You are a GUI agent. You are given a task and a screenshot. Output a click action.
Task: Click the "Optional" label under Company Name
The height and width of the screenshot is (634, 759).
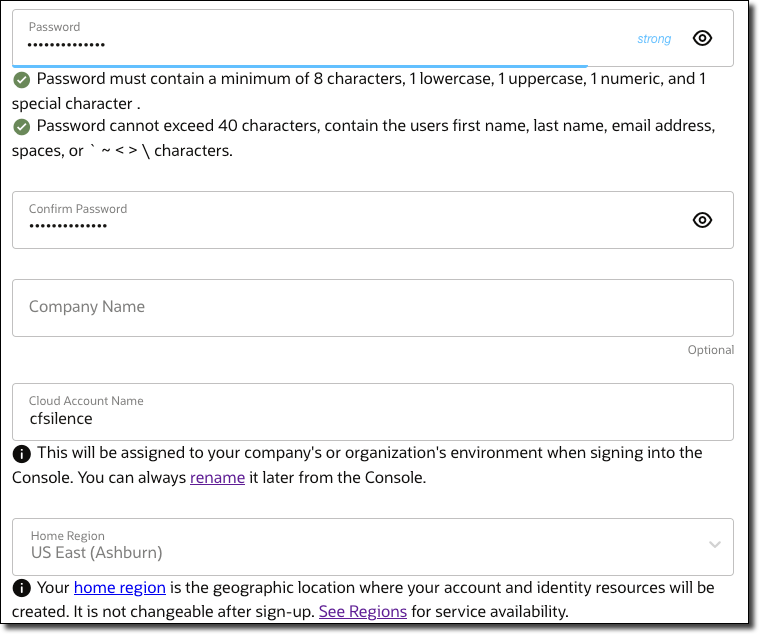[x=710, y=350]
